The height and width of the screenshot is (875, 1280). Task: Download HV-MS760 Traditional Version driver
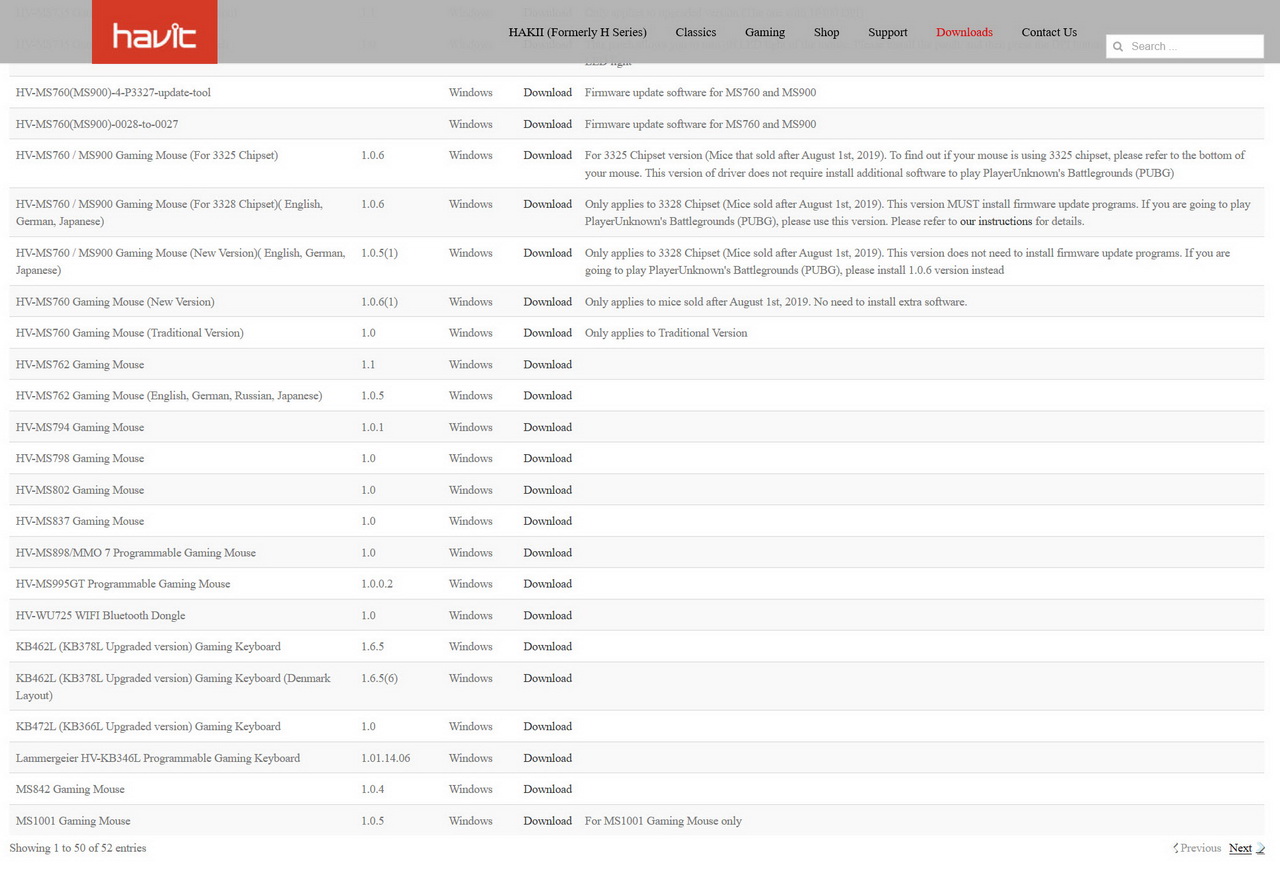547,333
